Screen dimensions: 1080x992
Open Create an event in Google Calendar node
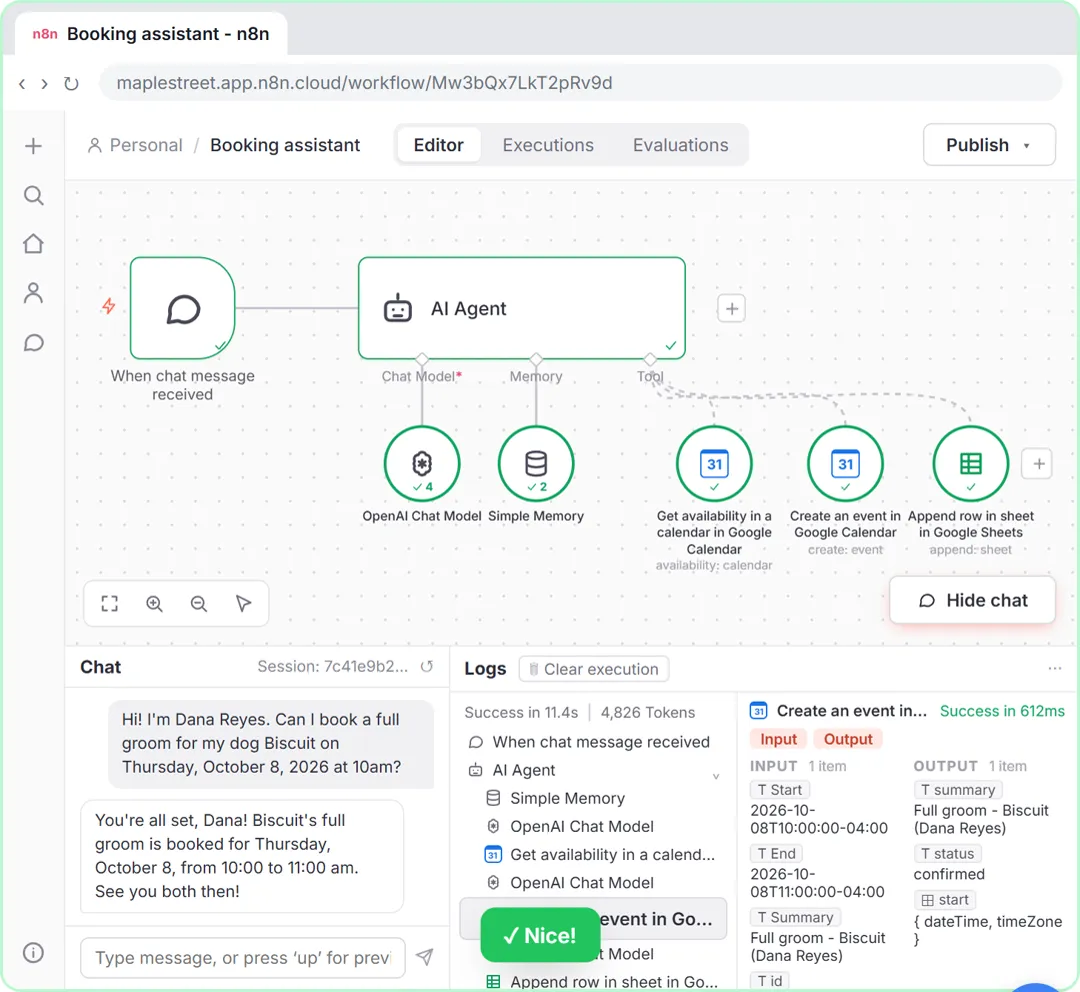click(x=845, y=464)
